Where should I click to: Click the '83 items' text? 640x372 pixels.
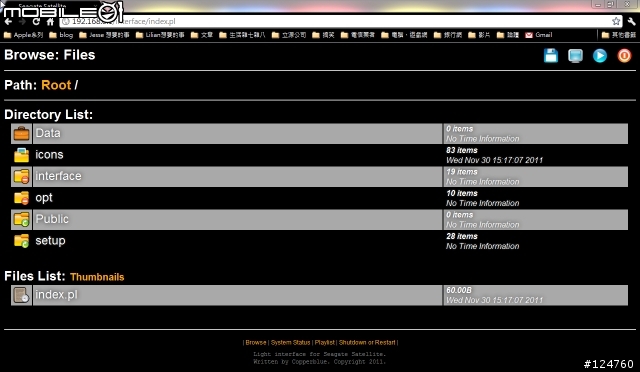[462, 150]
